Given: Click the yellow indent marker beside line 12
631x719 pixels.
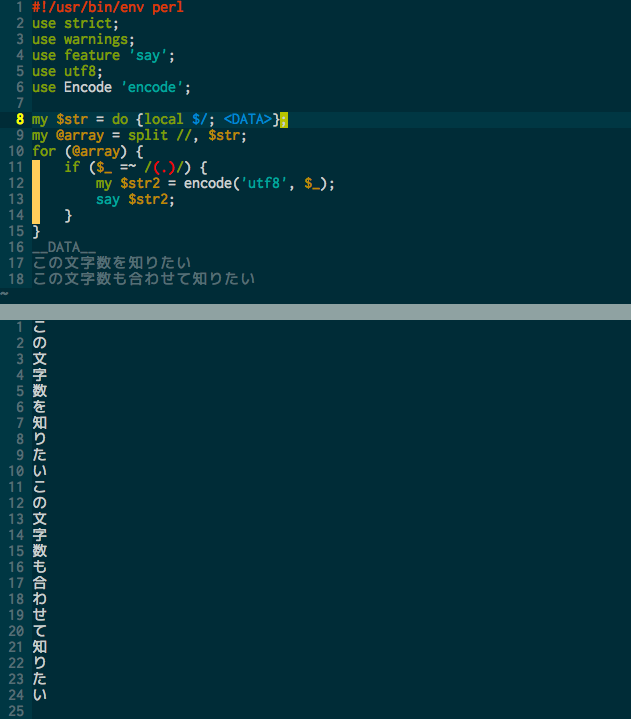Looking at the screenshot, I should pos(36,183).
